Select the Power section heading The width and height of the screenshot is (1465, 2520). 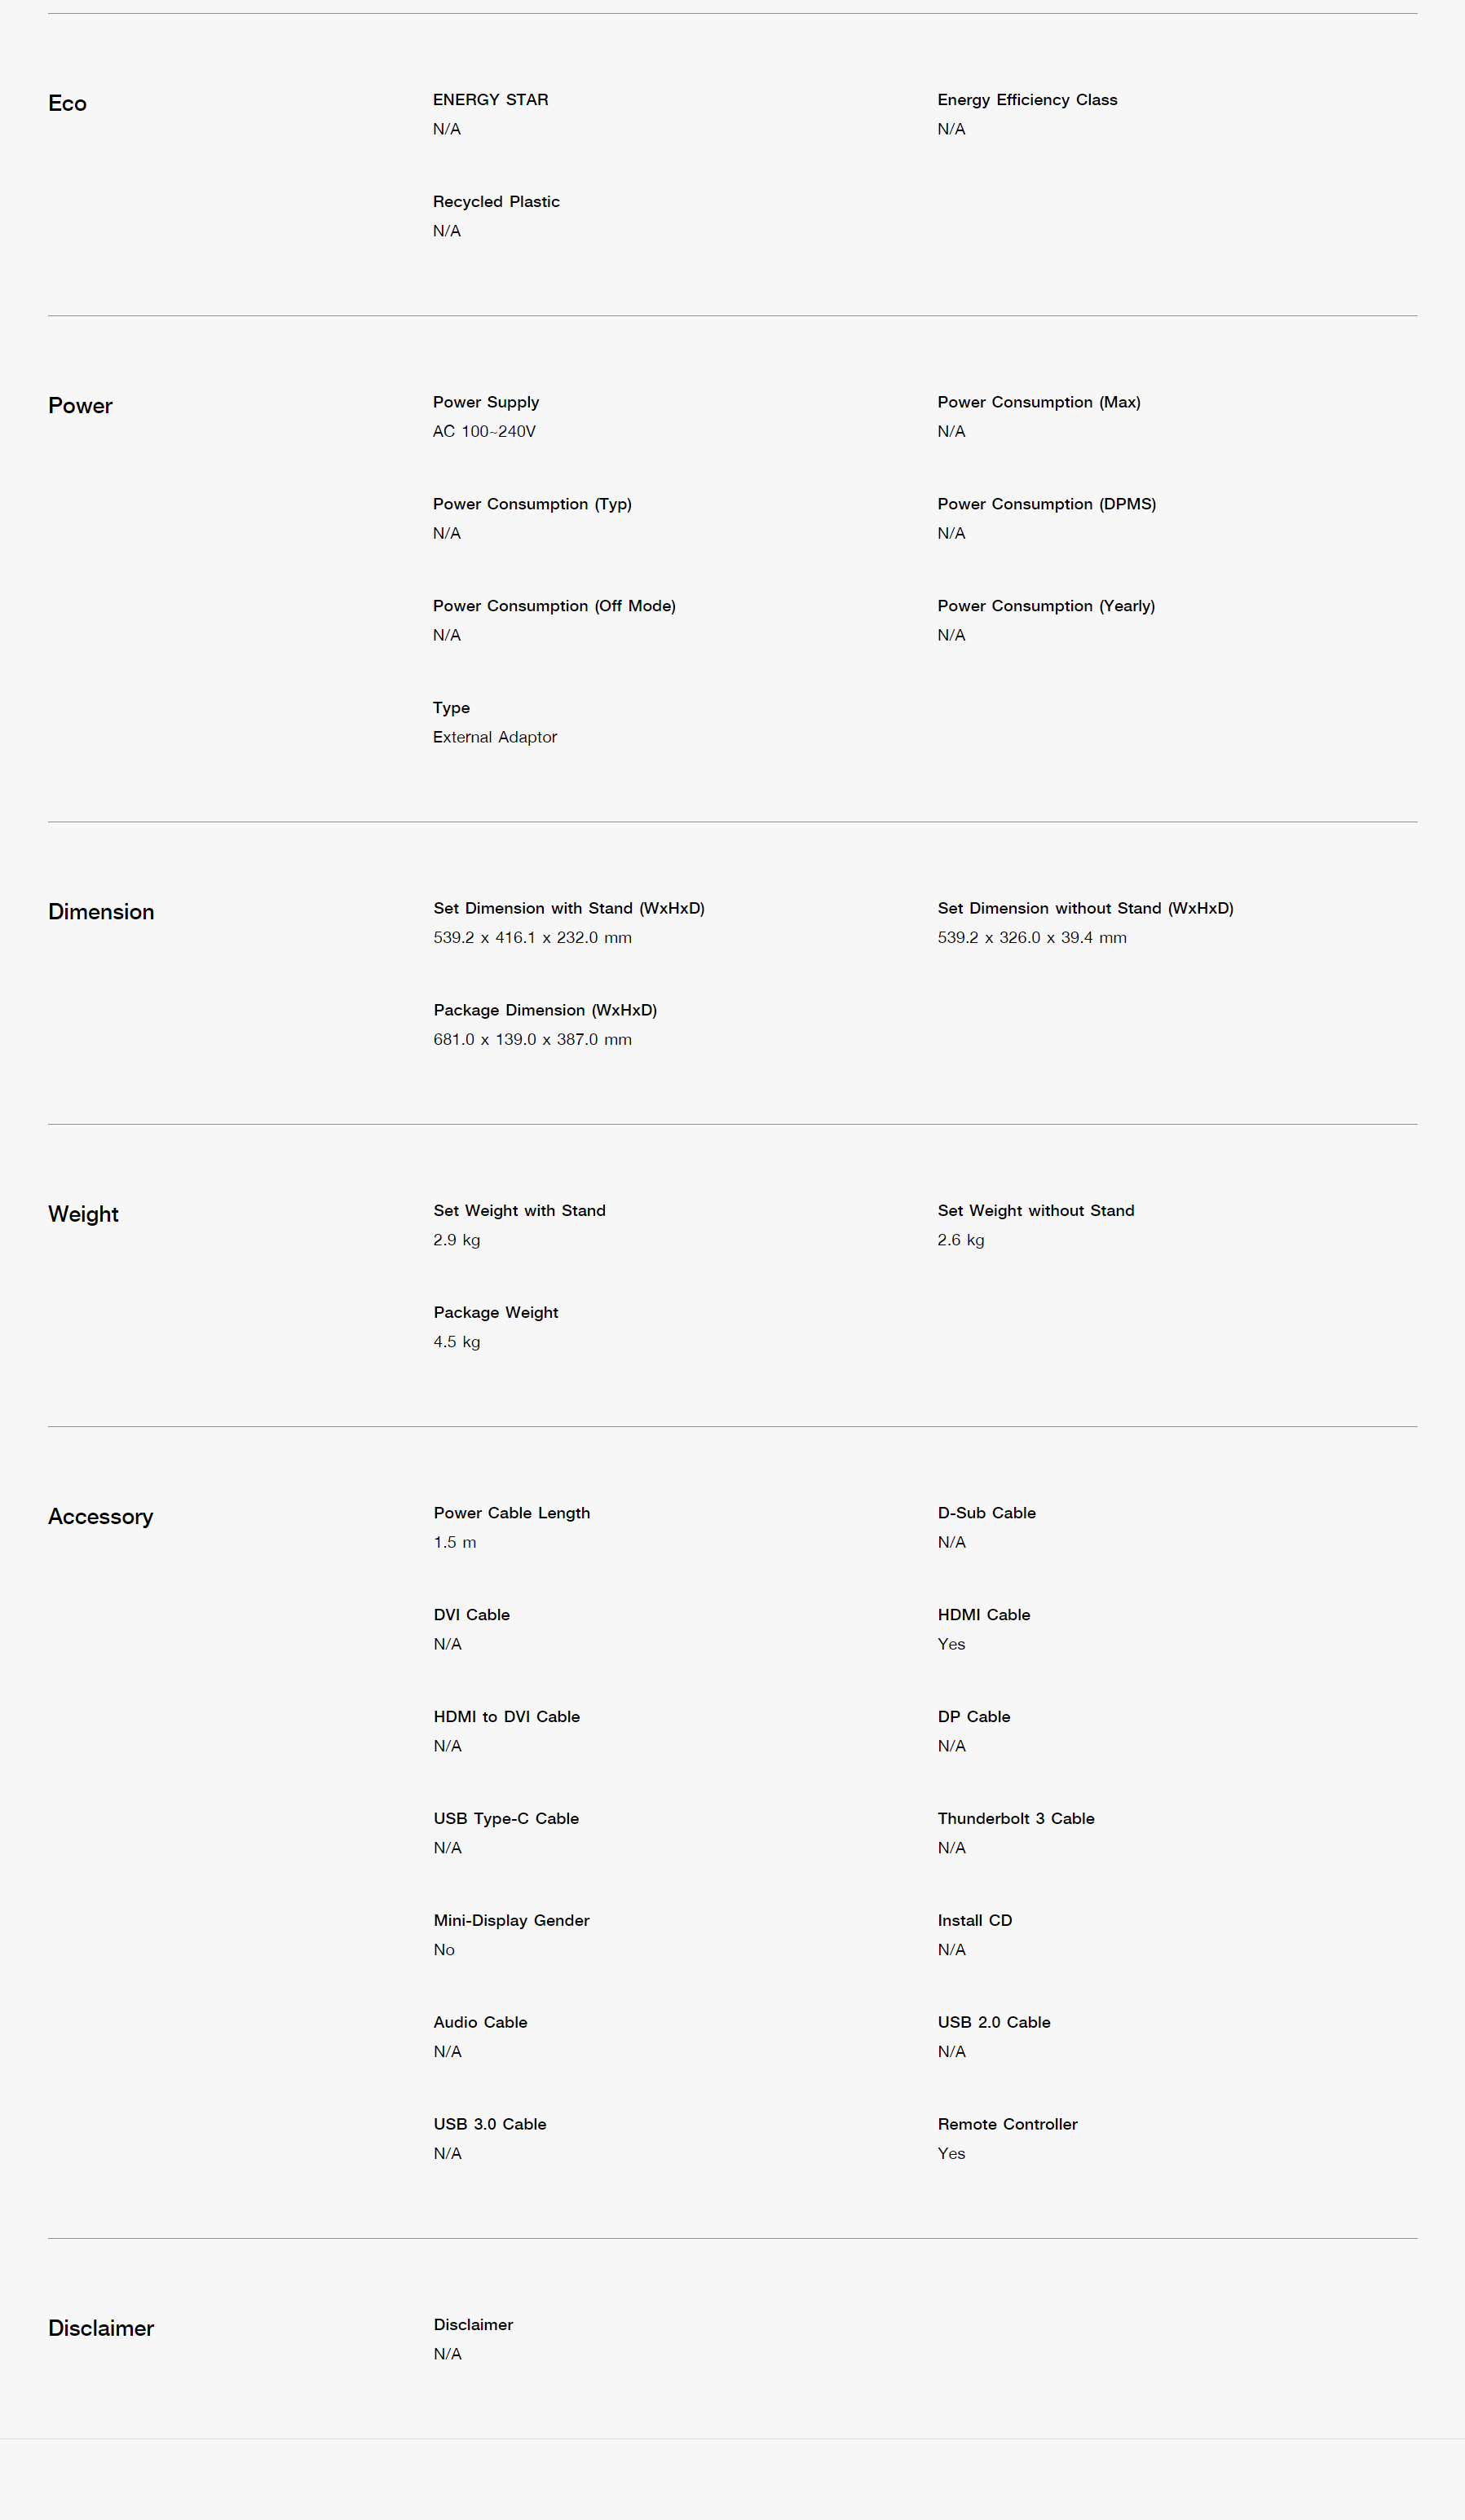pos(80,405)
